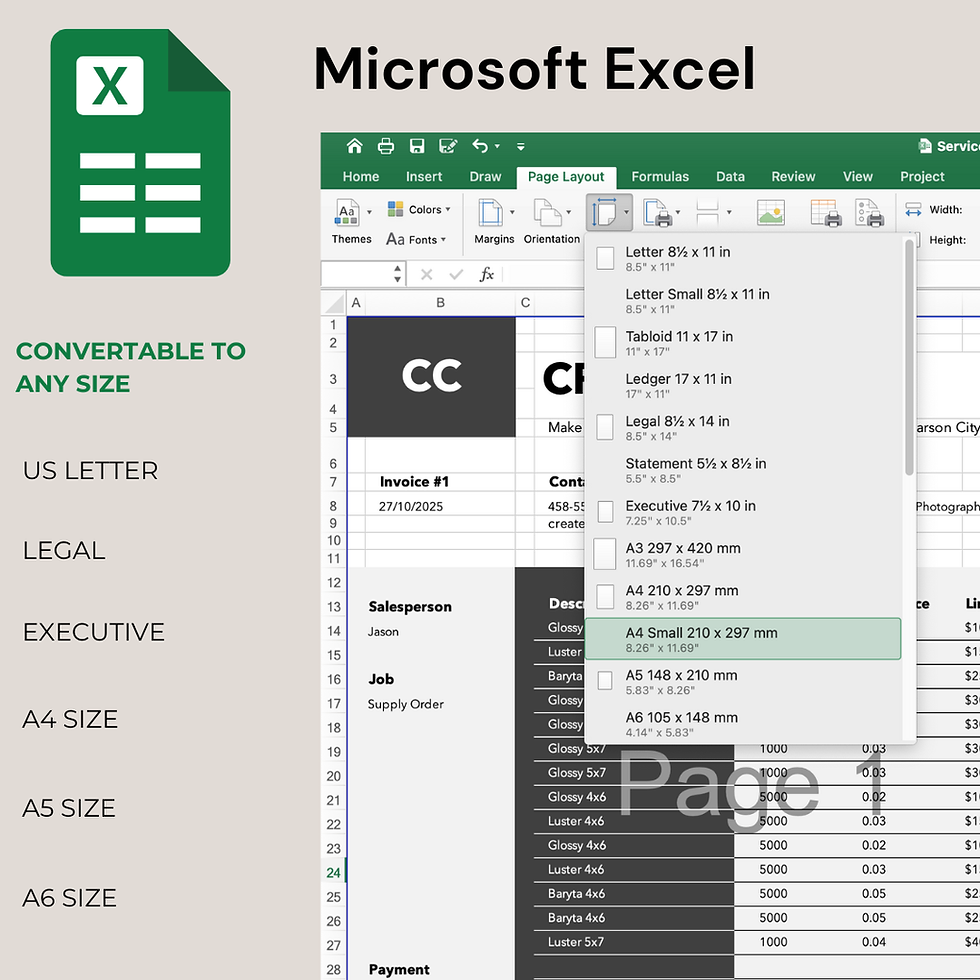
Task: Expand the Print Area dropdown arrow
Action: point(678,212)
